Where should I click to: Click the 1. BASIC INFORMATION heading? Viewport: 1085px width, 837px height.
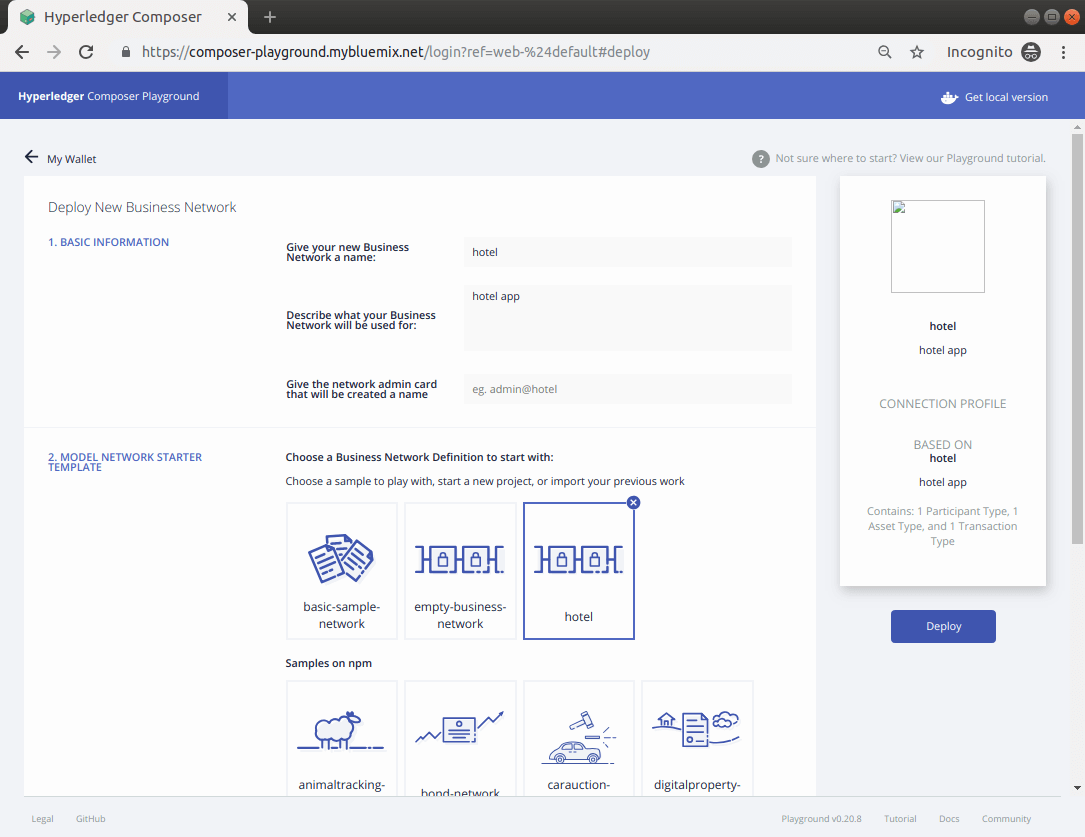108,242
